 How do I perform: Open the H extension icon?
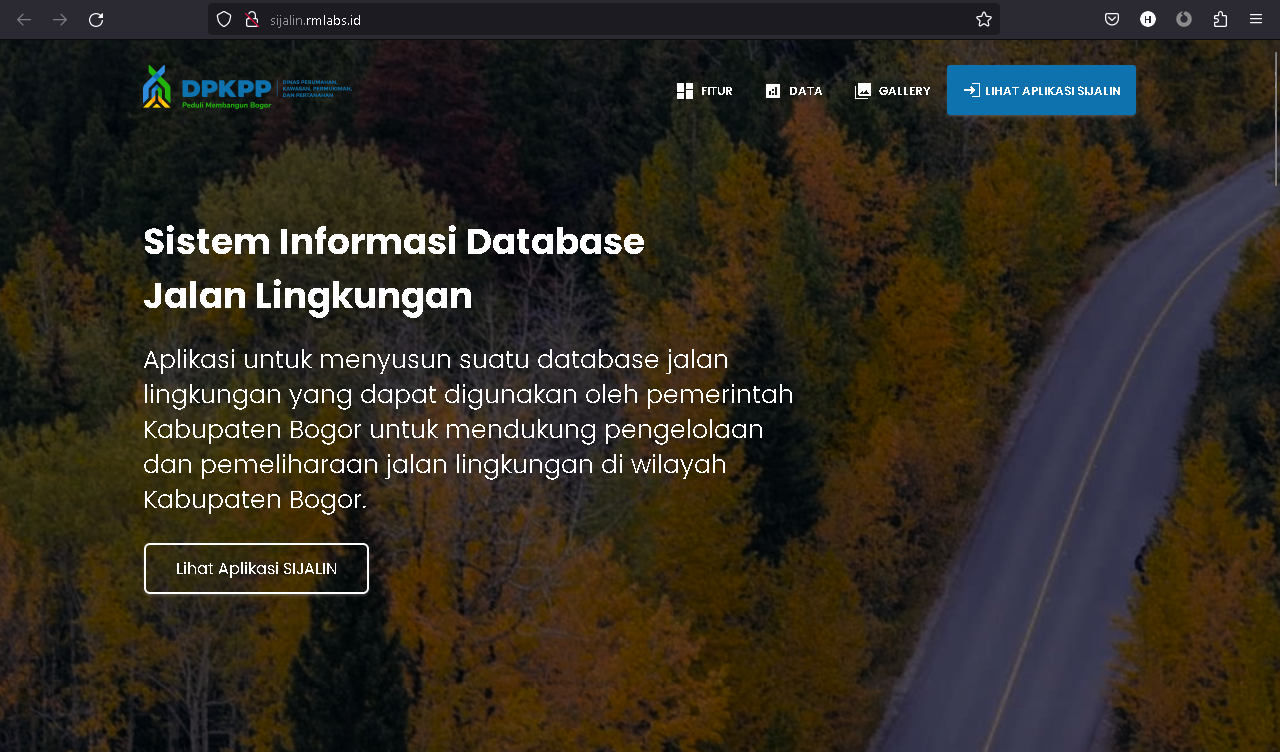coord(1148,19)
